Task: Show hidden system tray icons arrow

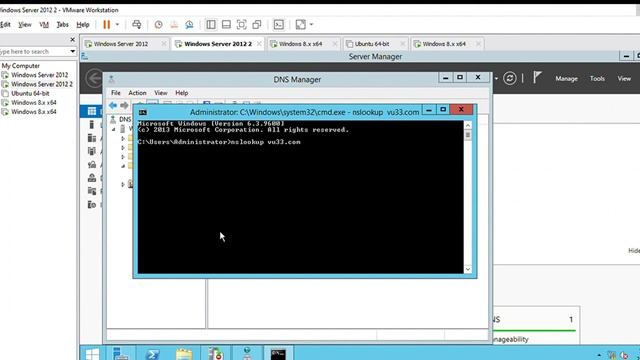Action: click(x=599, y=355)
